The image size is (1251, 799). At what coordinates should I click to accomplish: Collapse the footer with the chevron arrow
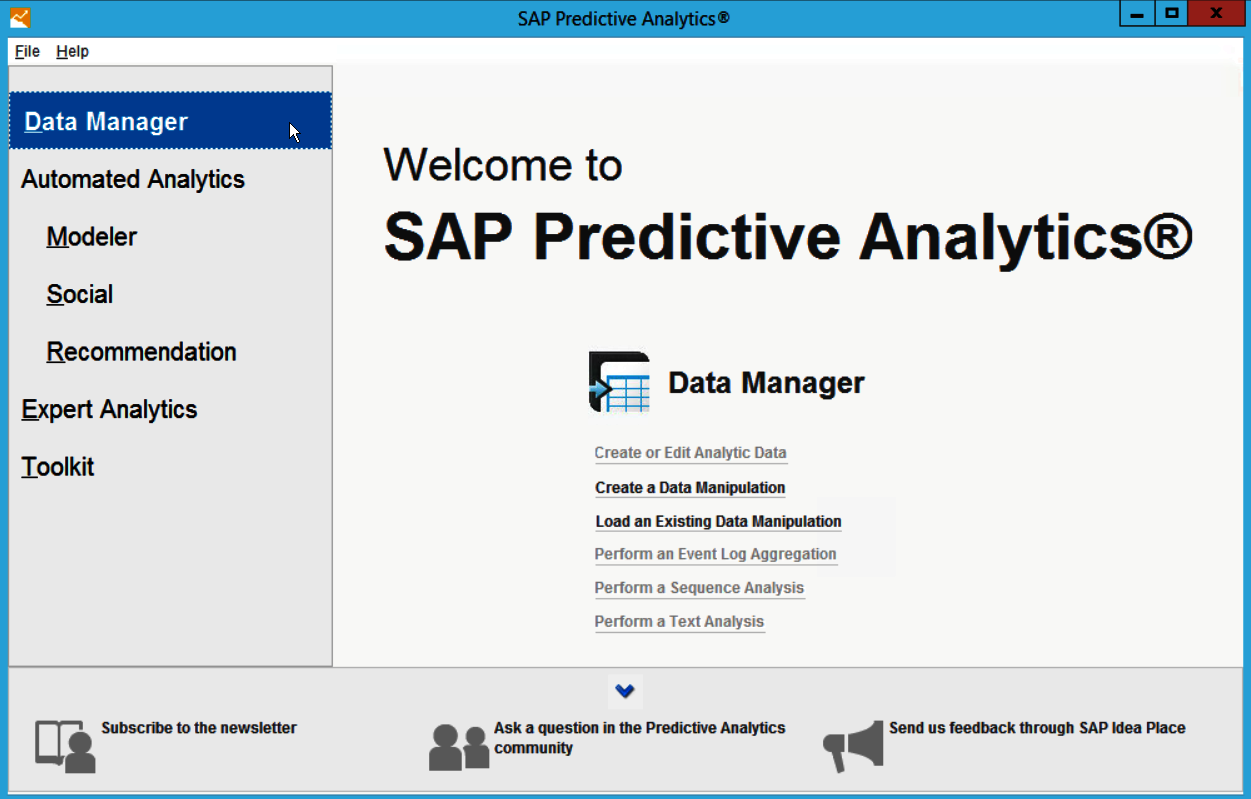click(x=624, y=691)
